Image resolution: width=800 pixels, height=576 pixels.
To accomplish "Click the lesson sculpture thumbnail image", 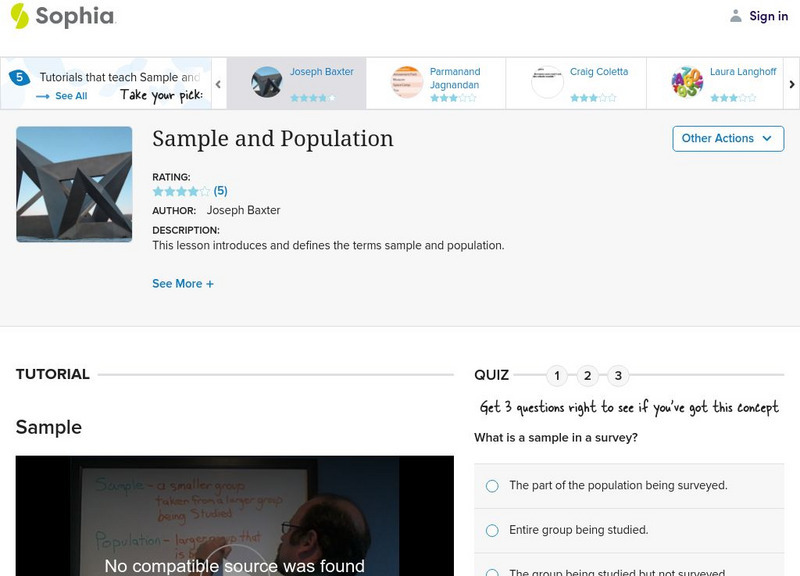I will click(x=74, y=184).
